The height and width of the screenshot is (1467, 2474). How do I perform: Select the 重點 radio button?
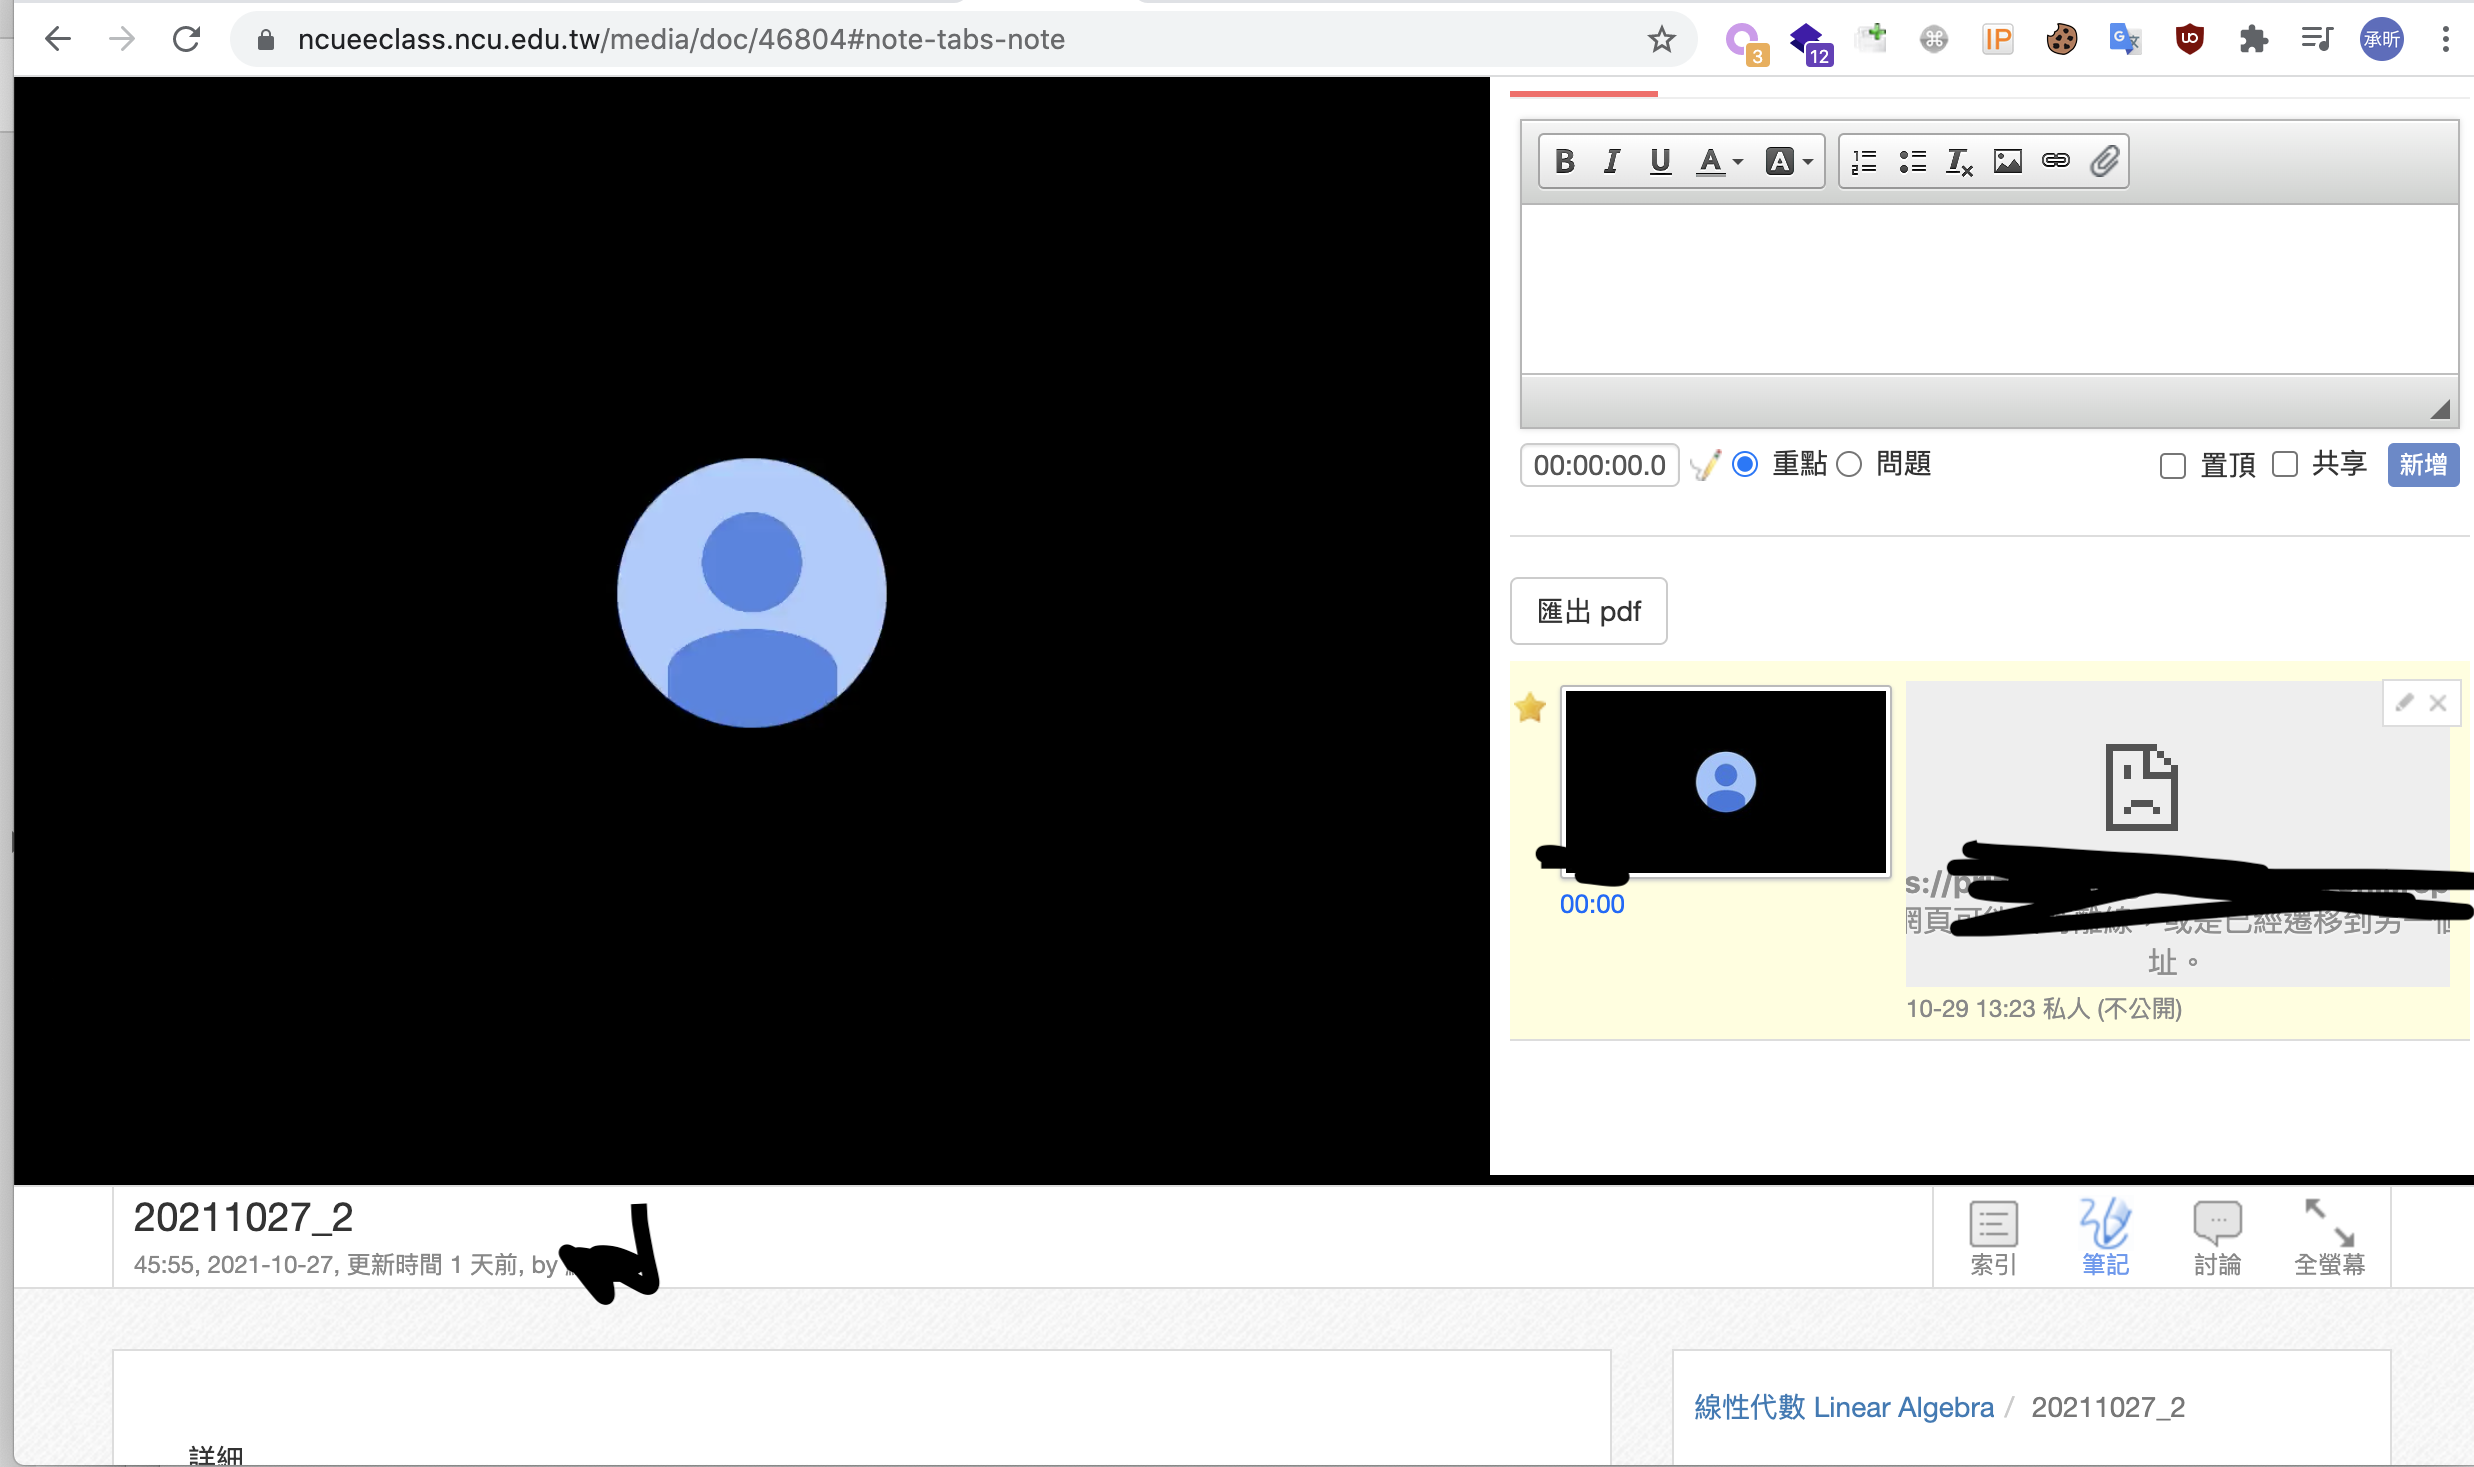point(1745,464)
